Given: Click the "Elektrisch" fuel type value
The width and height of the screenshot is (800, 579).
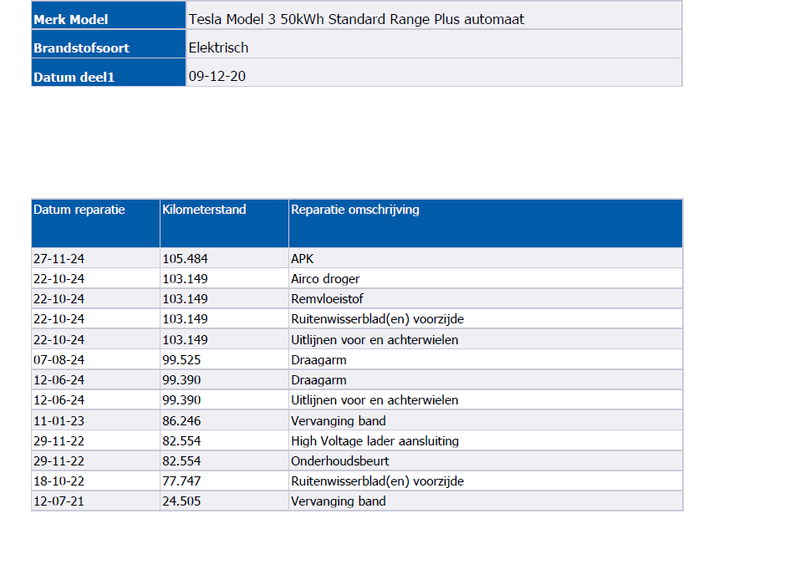Looking at the screenshot, I should (219, 47).
